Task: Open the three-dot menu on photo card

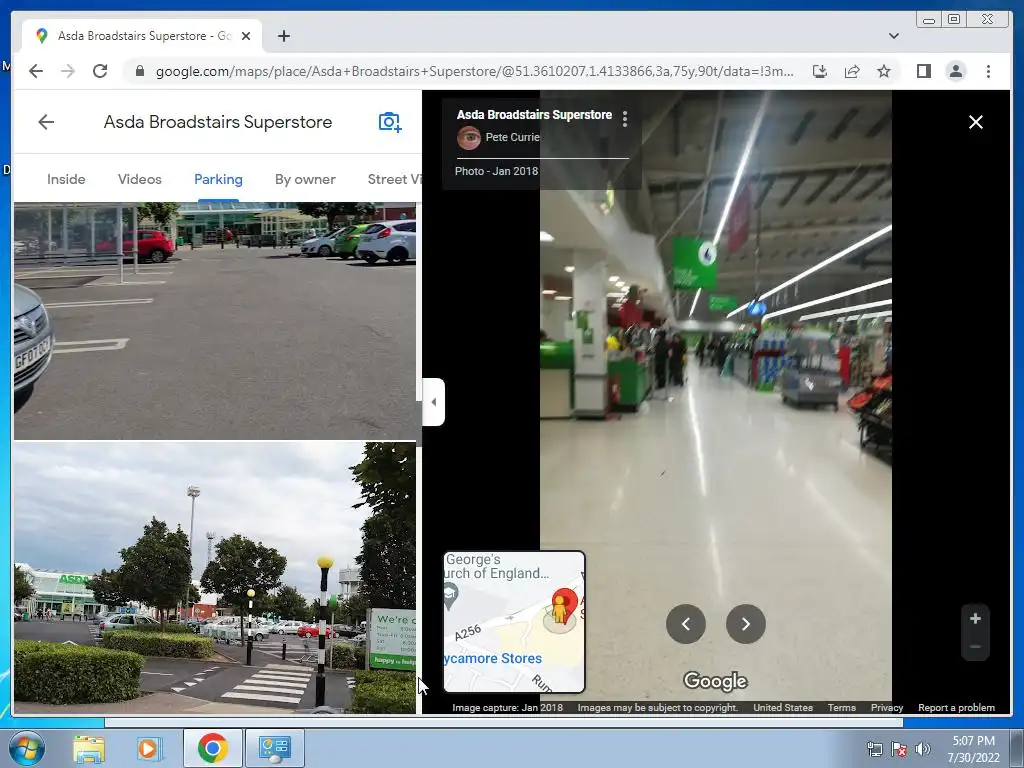Action: point(625,118)
